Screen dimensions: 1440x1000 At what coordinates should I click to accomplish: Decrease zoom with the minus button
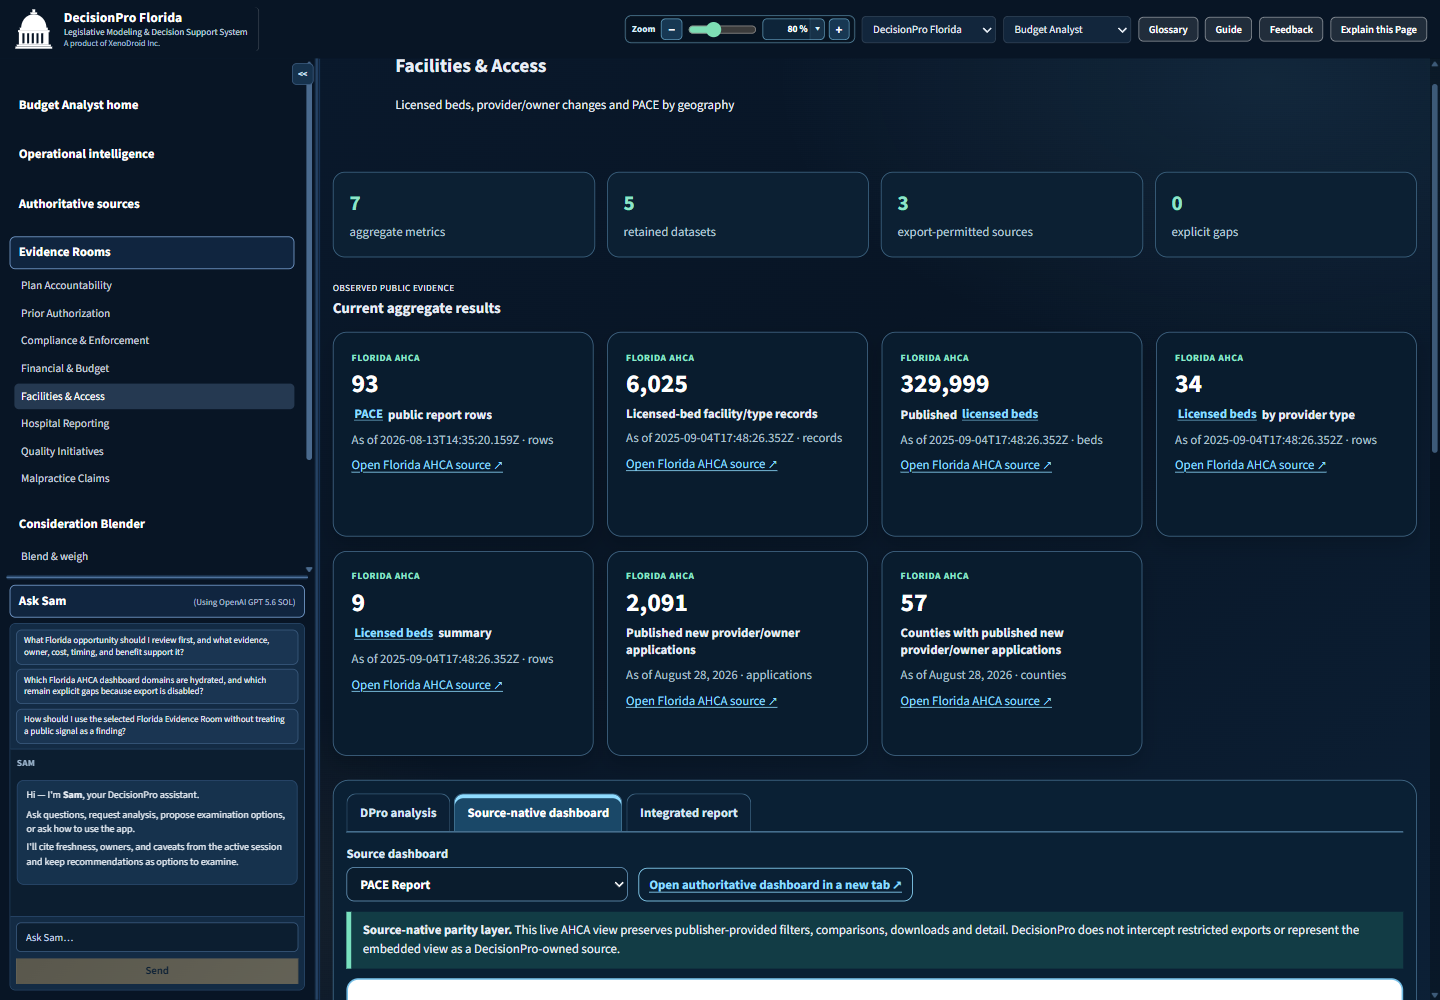672,29
